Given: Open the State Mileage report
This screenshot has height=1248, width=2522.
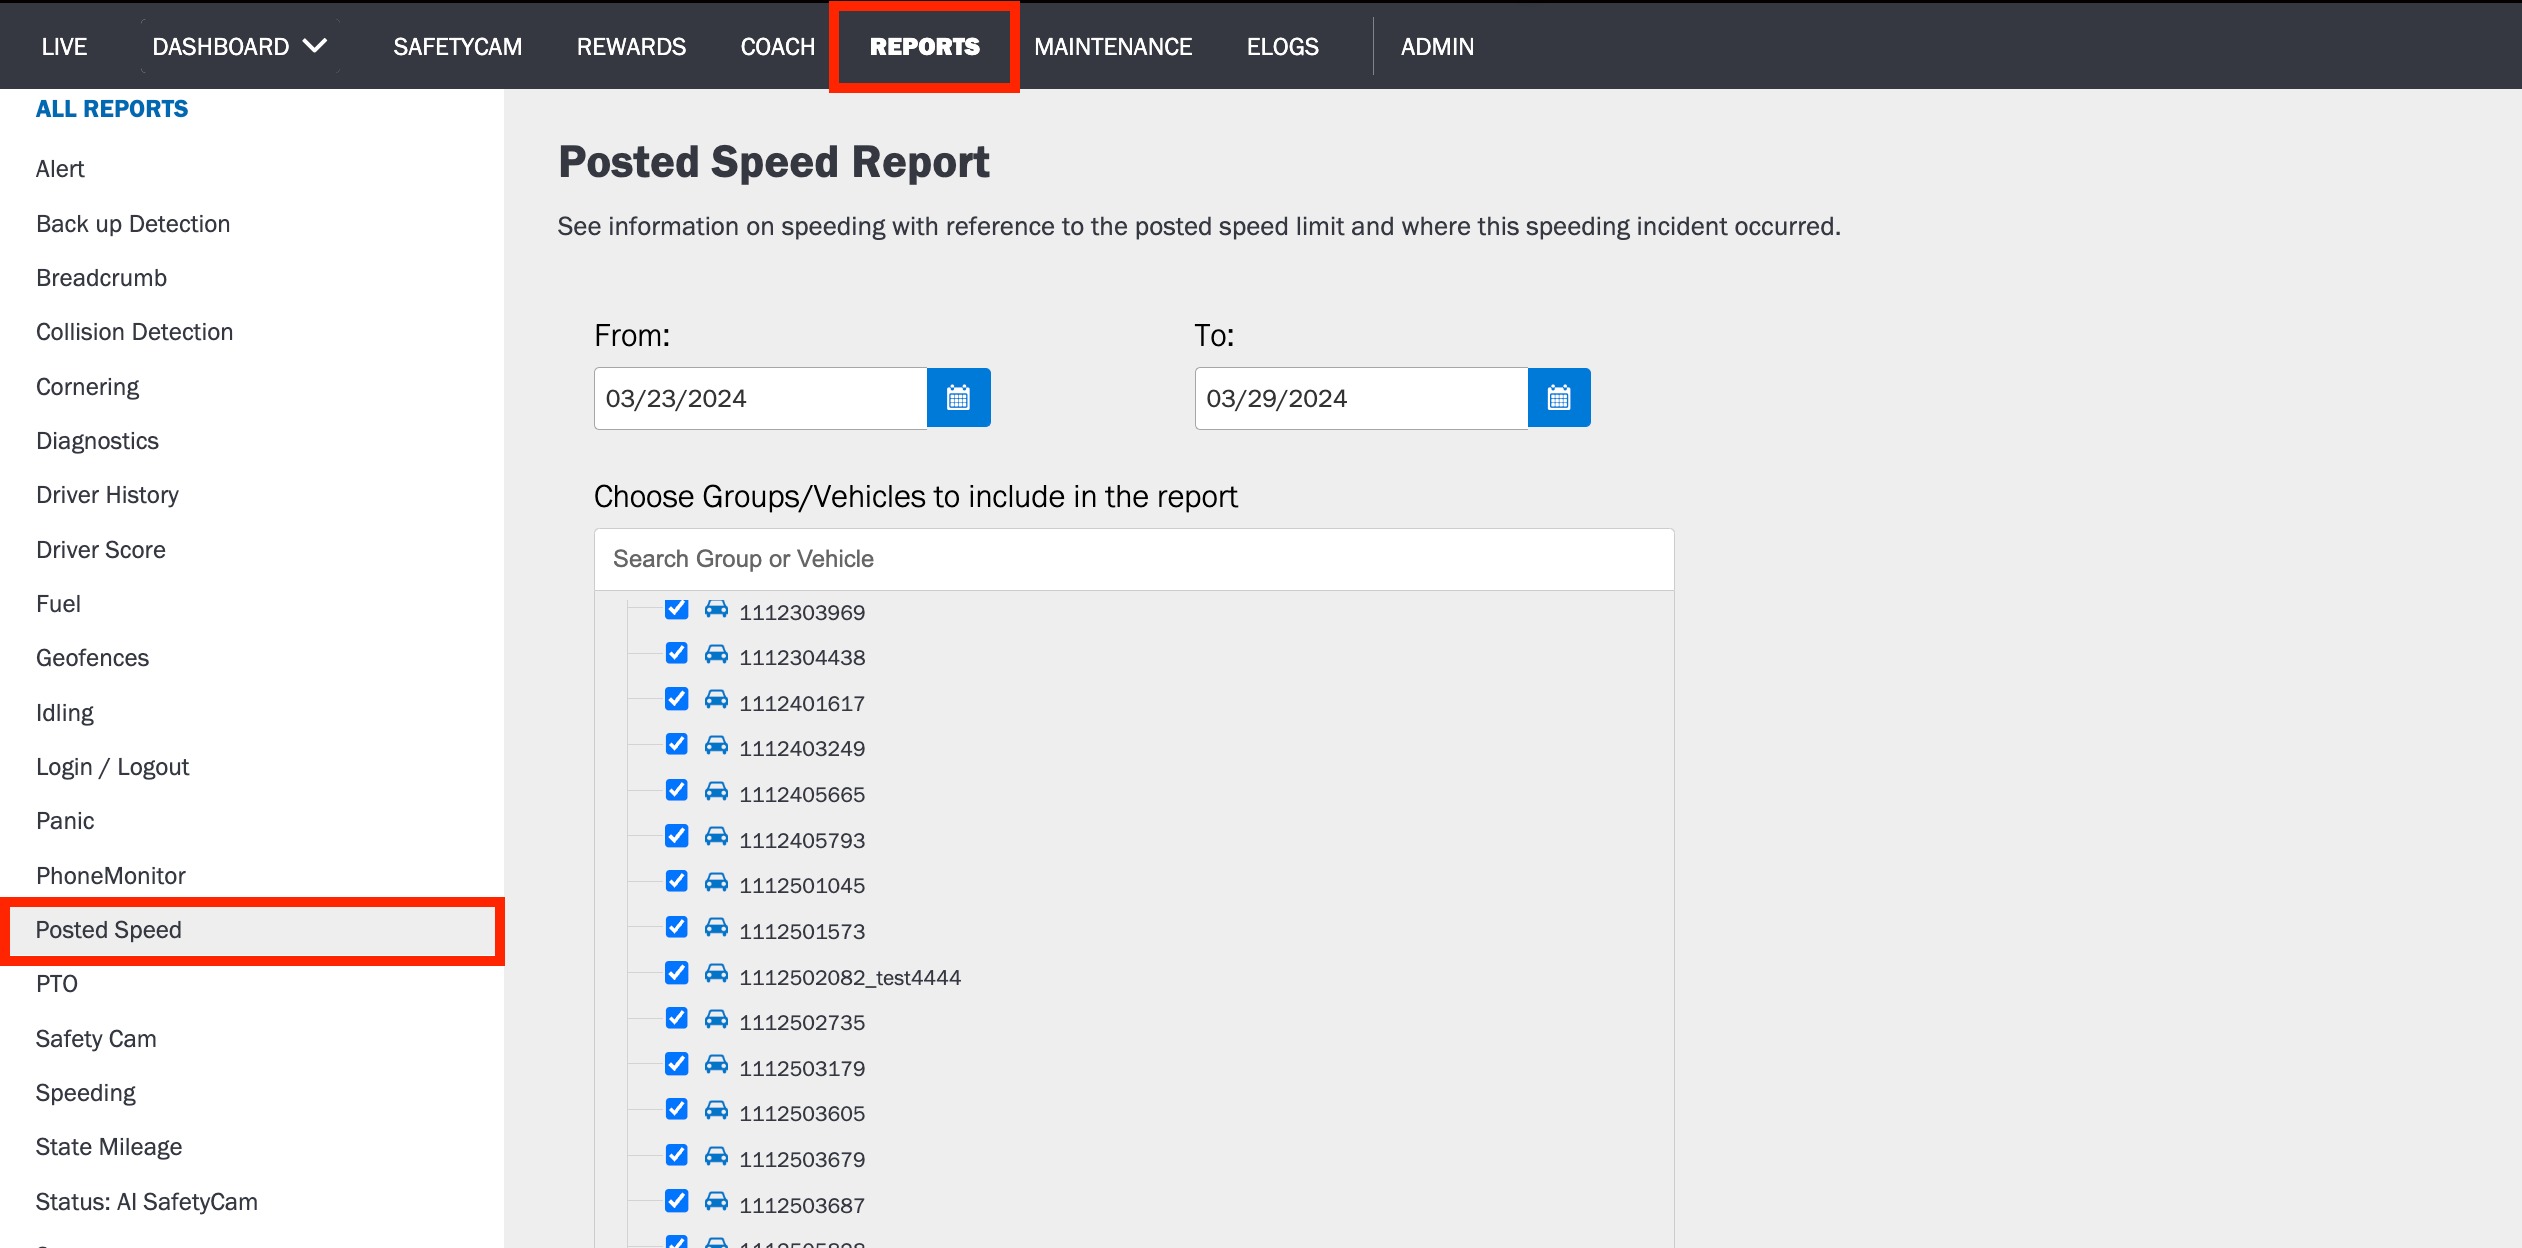Looking at the screenshot, I should [x=109, y=1147].
